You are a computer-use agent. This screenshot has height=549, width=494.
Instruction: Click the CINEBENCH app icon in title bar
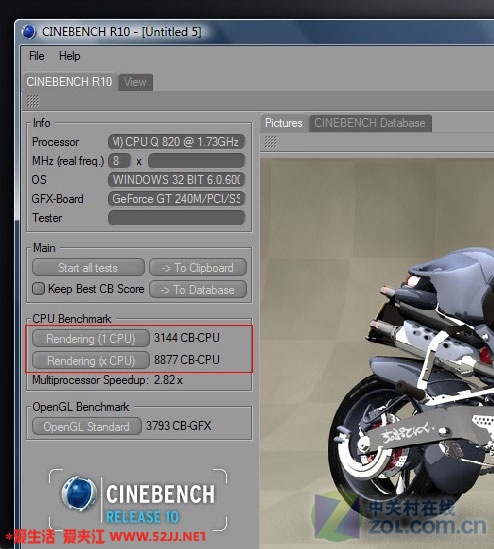pyautogui.click(x=29, y=32)
